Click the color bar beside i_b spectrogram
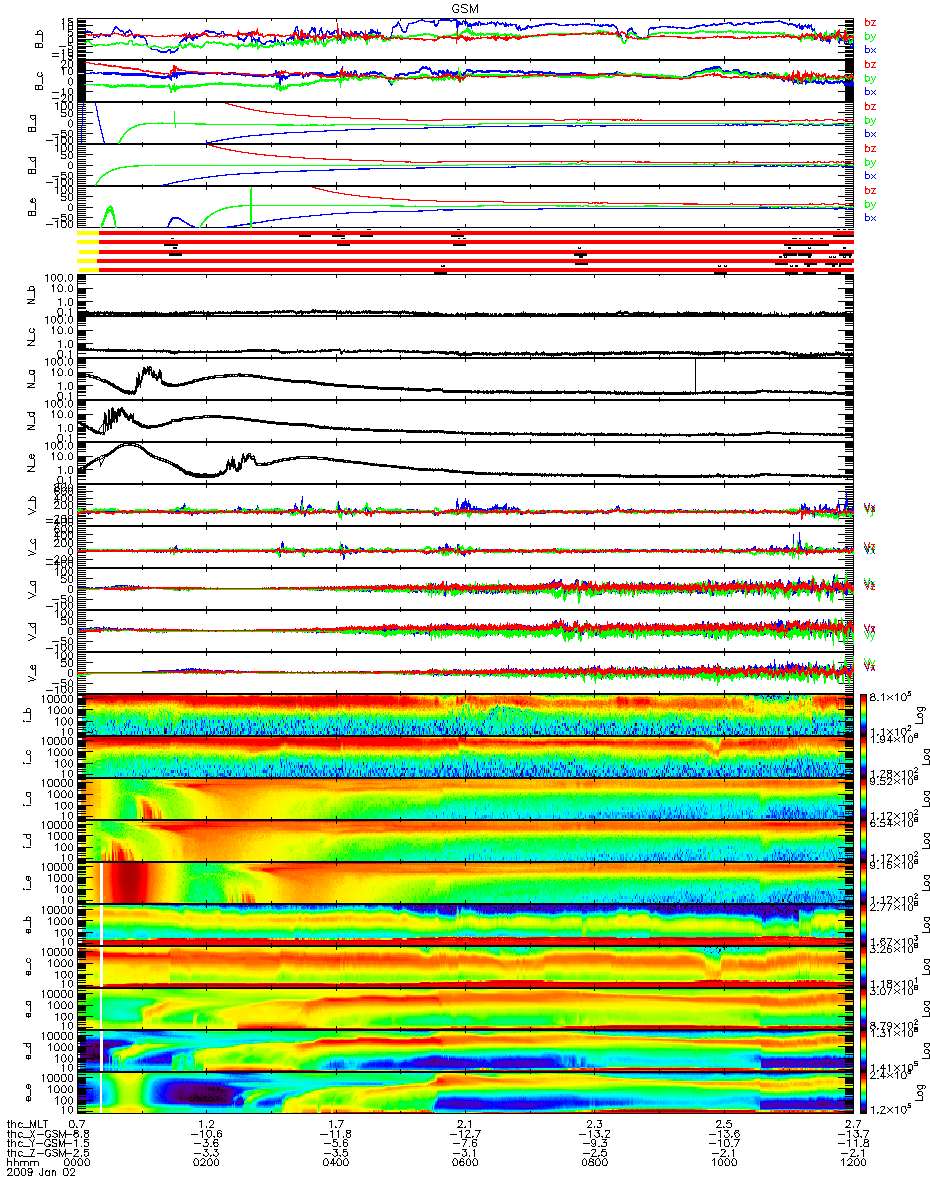 [862, 715]
